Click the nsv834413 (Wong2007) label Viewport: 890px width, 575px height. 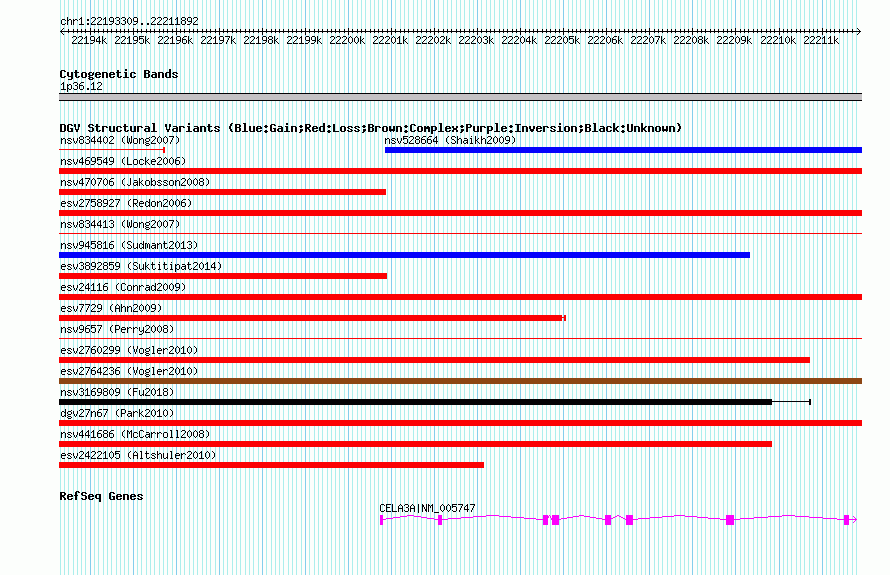pyautogui.click(x=120, y=224)
